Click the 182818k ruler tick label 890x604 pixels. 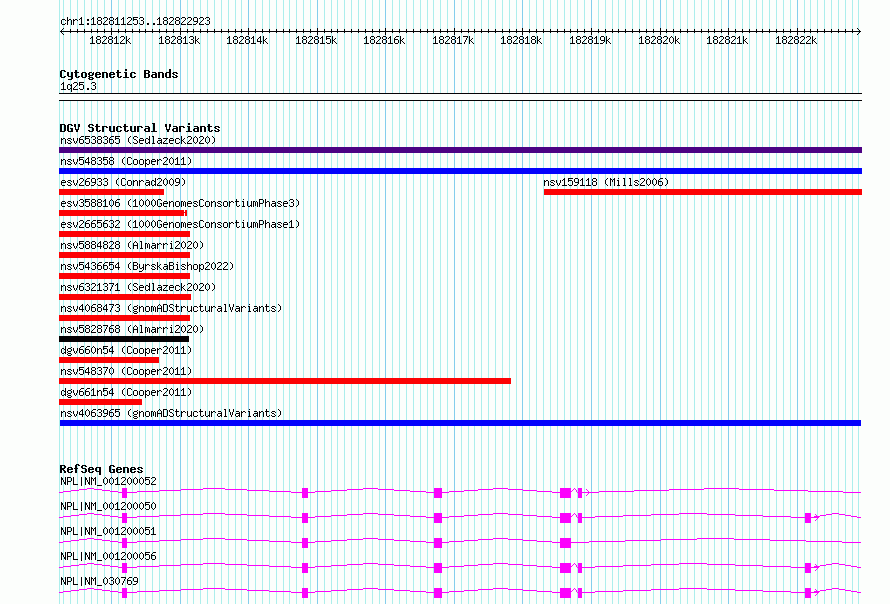pyautogui.click(x=521, y=40)
